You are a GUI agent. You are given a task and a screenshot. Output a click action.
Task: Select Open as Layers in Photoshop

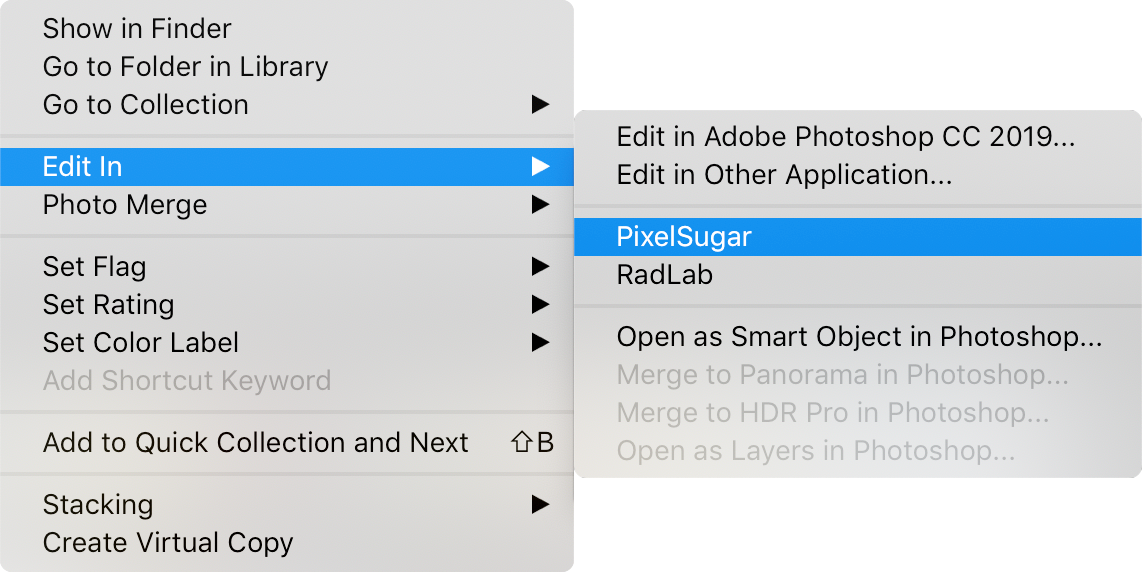tap(815, 451)
